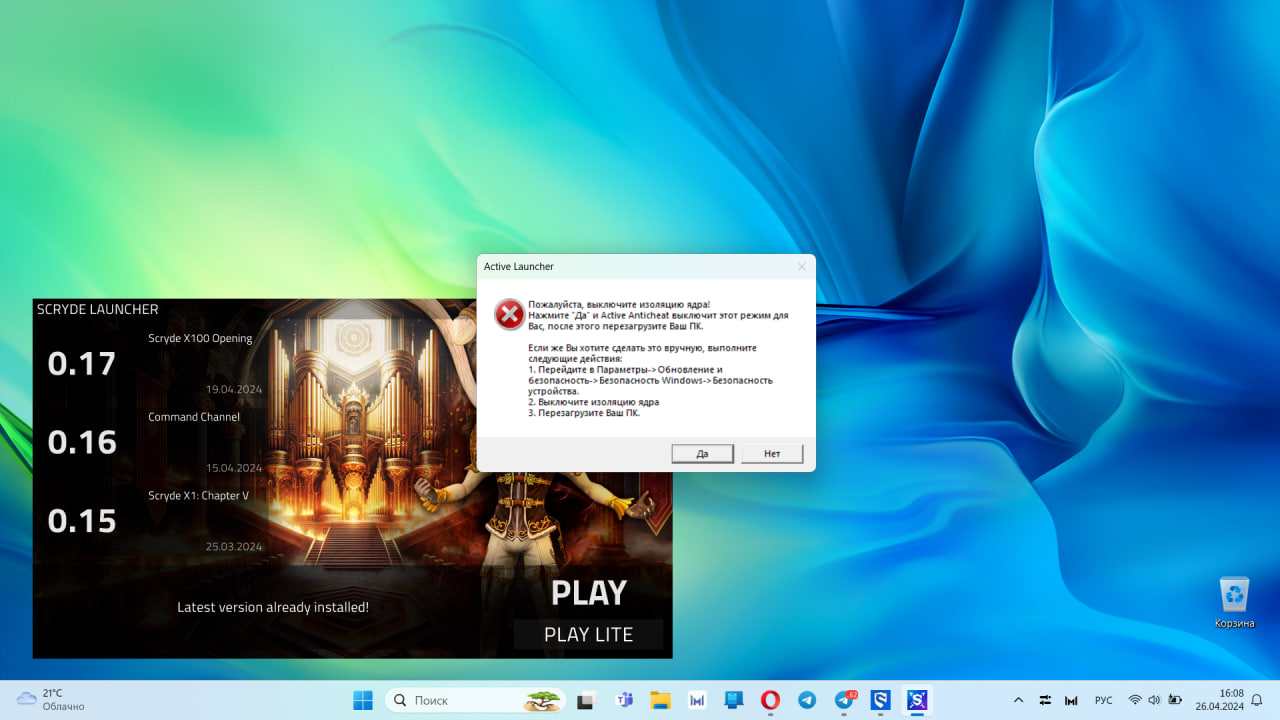The image size is (1280, 720).
Task: Launch Microsoft Teams from the taskbar
Action: [624, 700]
